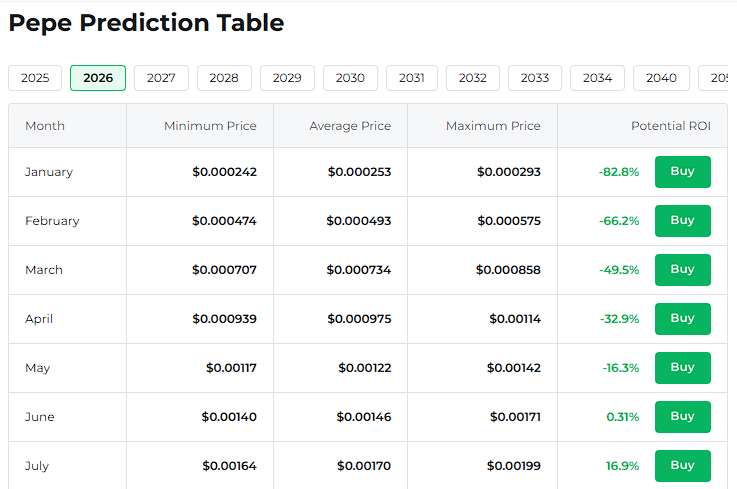Open the 2028 prediction tab

pyautogui.click(x=224, y=78)
